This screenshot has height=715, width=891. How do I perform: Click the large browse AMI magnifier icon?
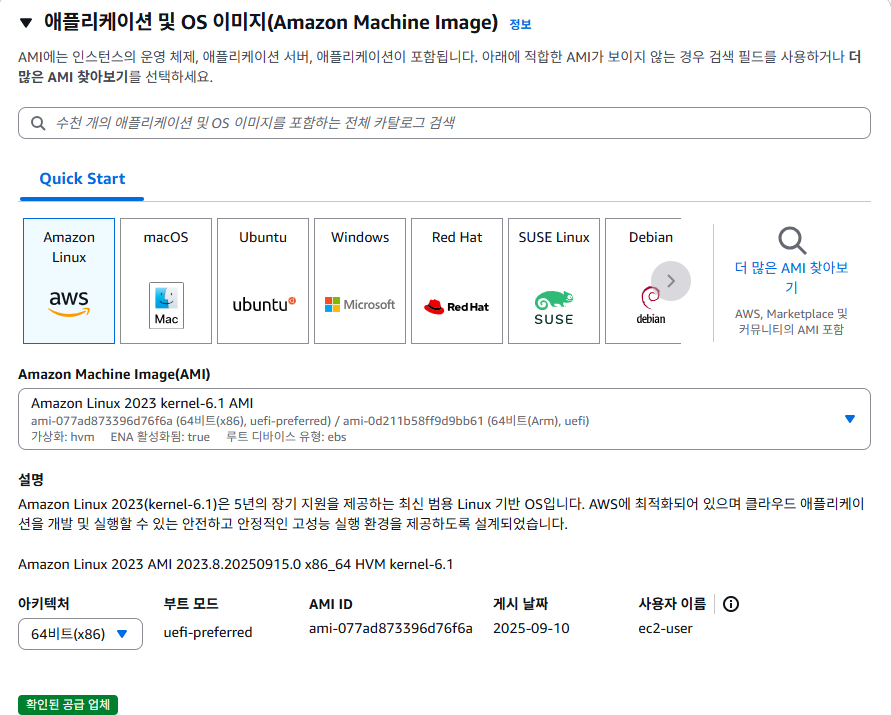coord(792,240)
